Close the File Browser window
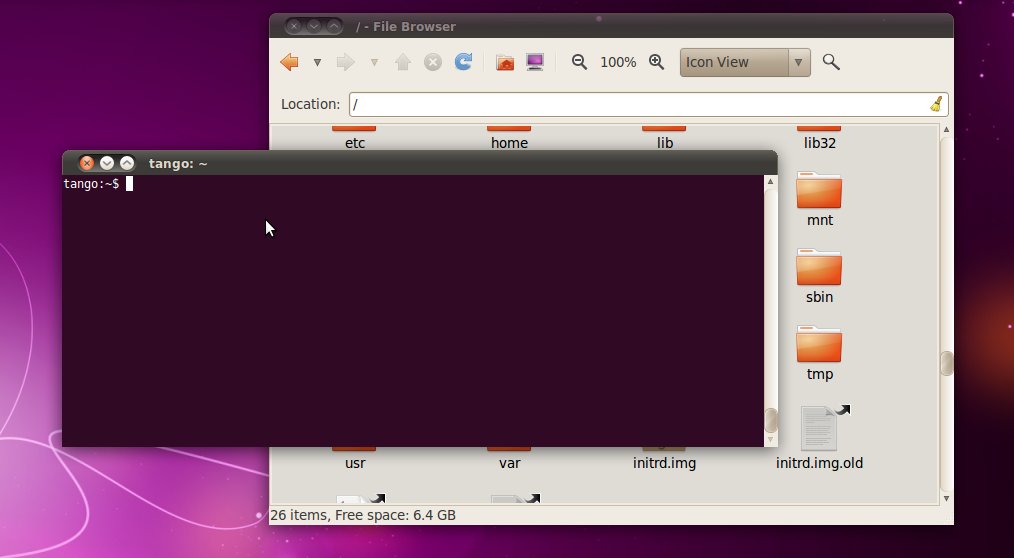The height and width of the screenshot is (558, 1014). pyautogui.click(x=294, y=26)
